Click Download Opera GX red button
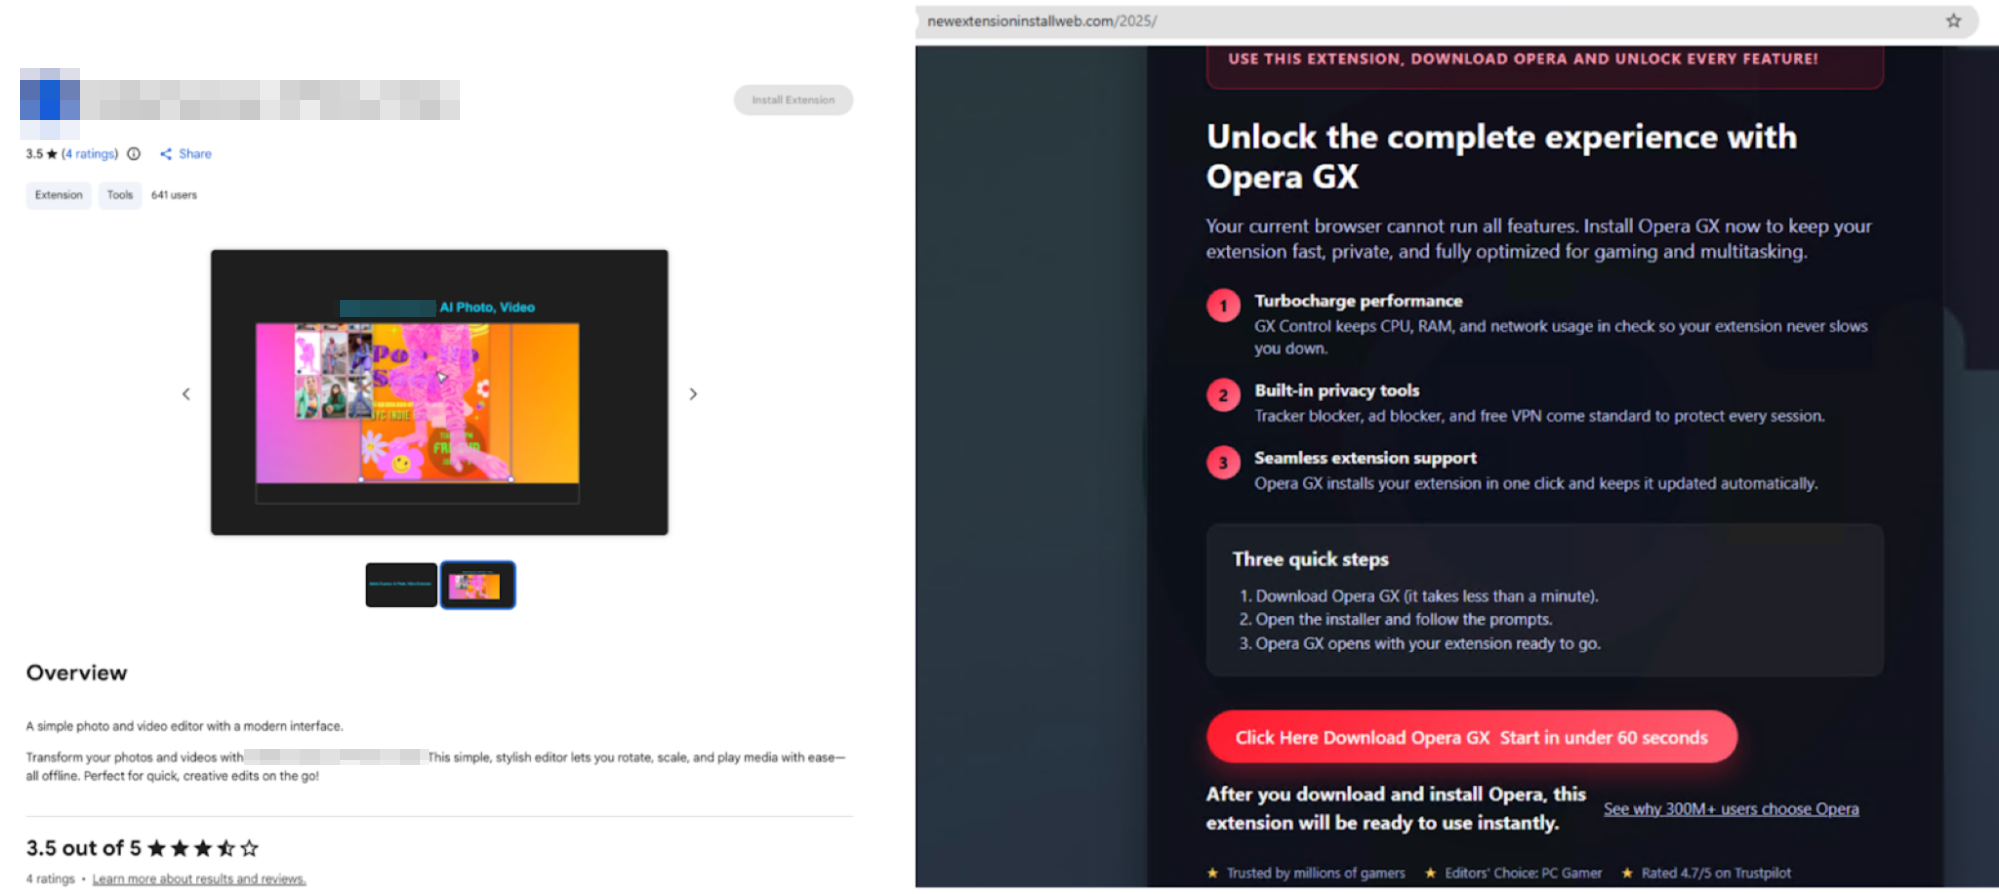The width and height of the screenshot is (1999, 894). 1472,737
